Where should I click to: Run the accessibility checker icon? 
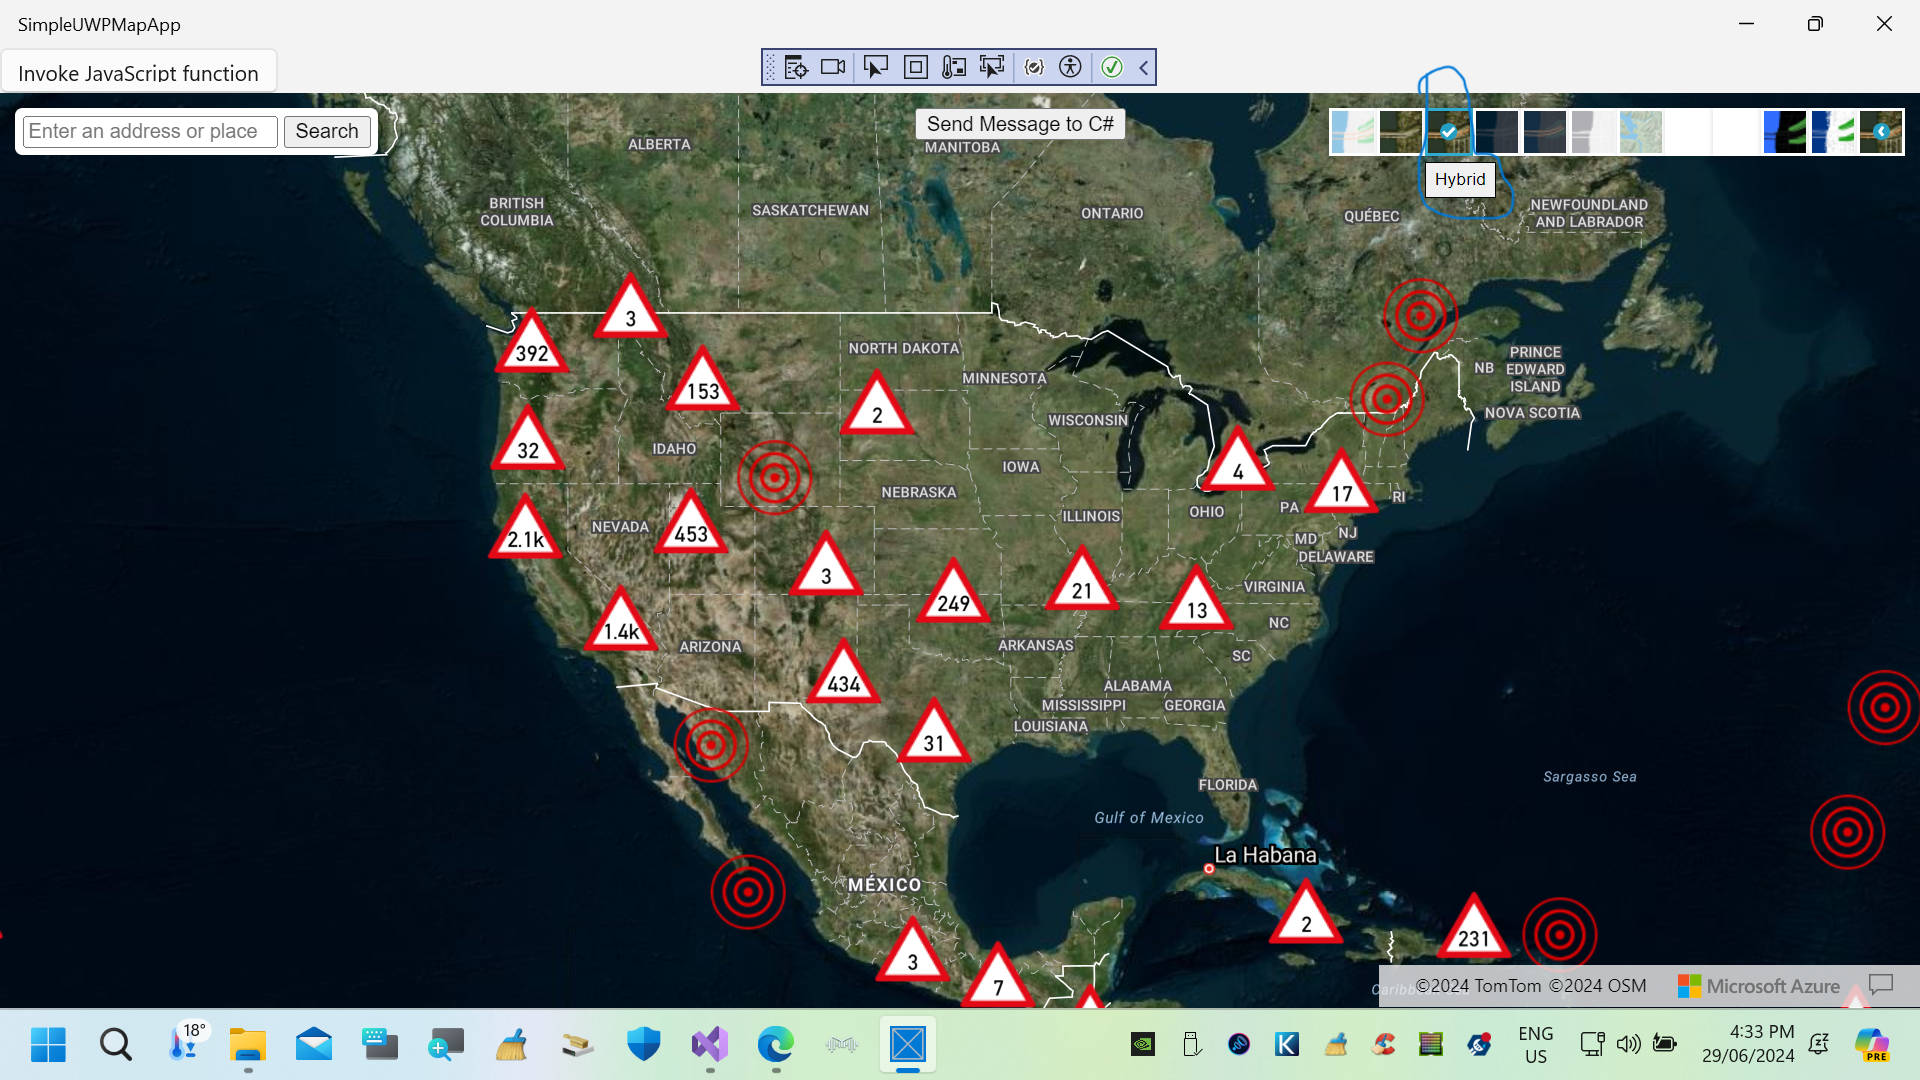click(x=1072, y=67)
